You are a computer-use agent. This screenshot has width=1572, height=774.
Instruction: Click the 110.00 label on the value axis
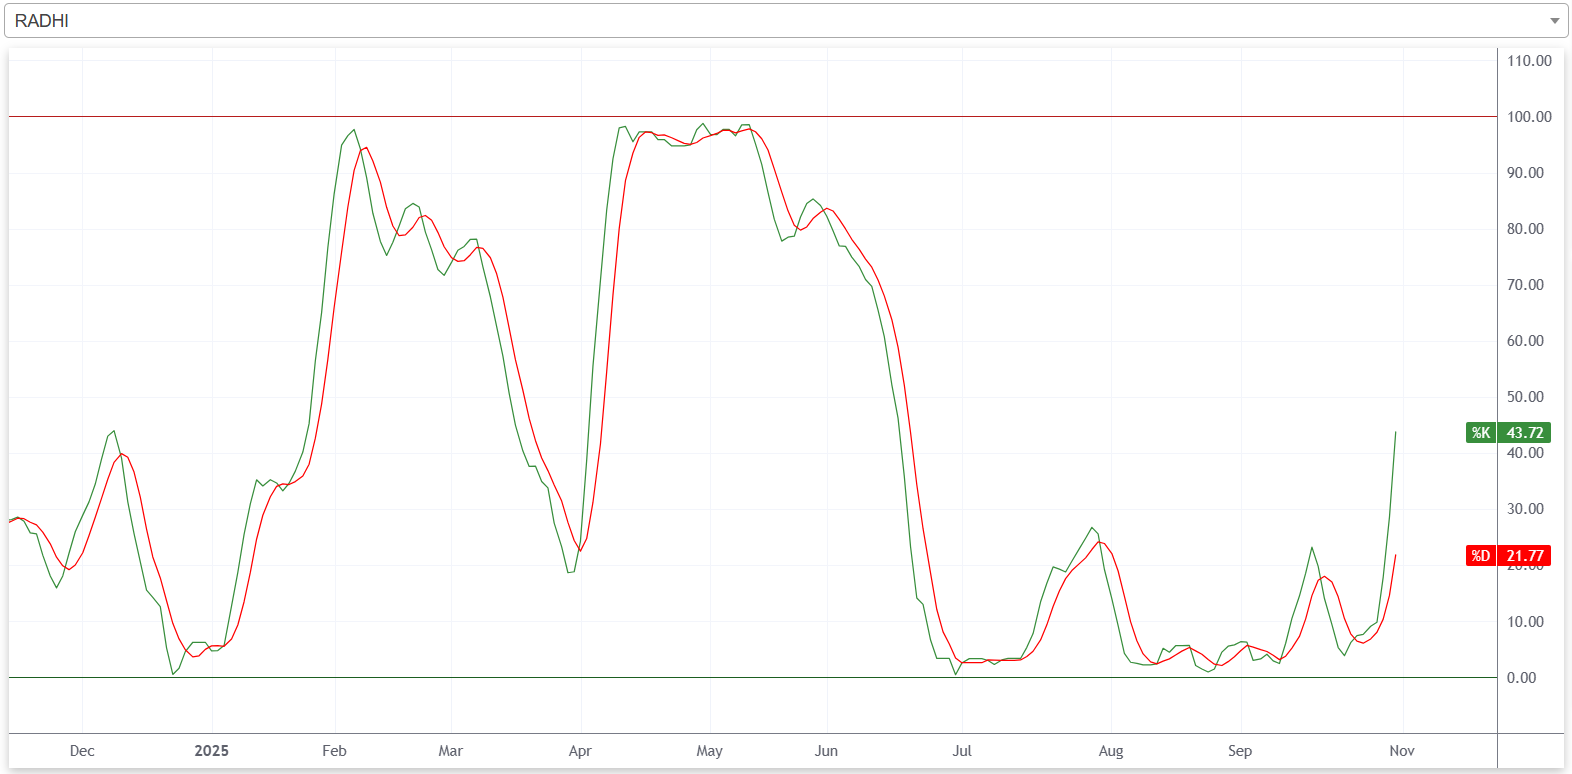(1529, 61)
